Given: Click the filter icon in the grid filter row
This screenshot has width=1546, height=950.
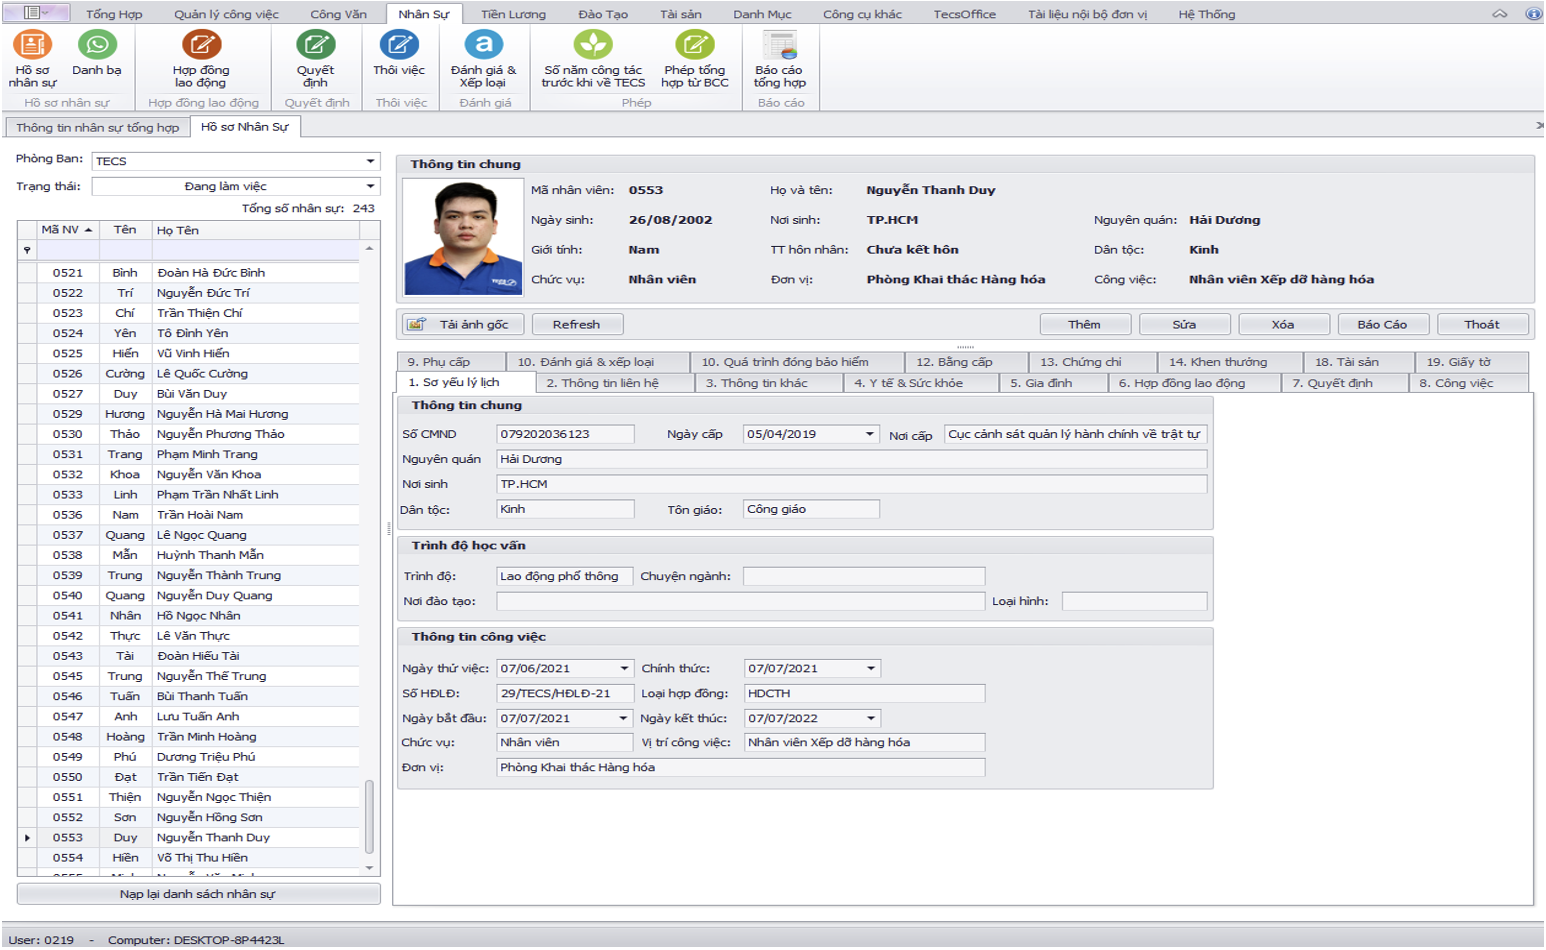Looking at the screenshot, I should coord(27,250).
